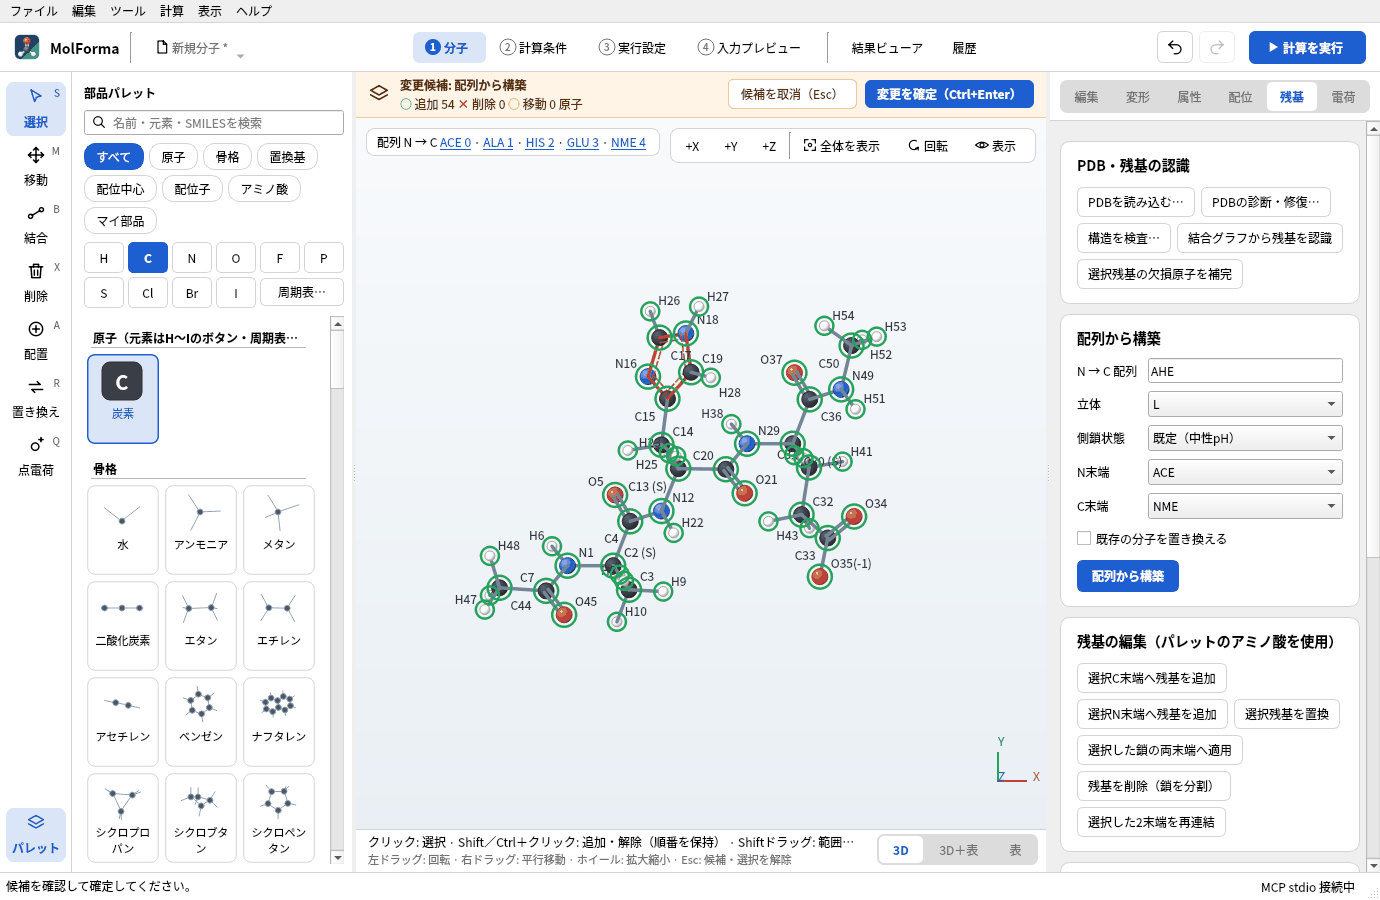Click 変更を確定 (Ctrl+Enter) button
Screen dimensions: 1380x900
click(949, 94)
